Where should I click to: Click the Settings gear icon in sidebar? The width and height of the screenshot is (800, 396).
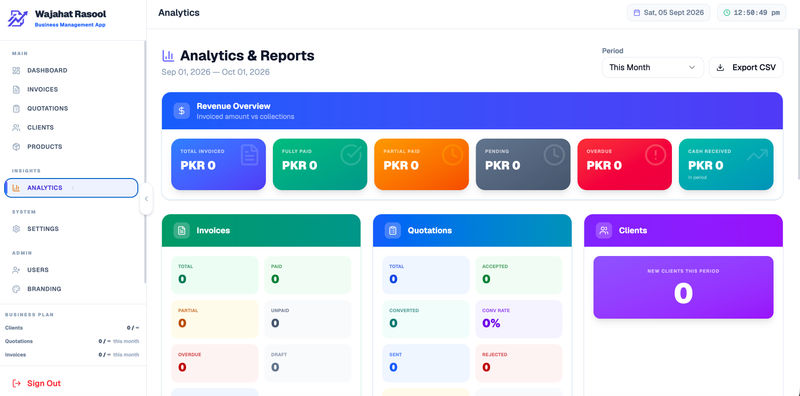16,229
